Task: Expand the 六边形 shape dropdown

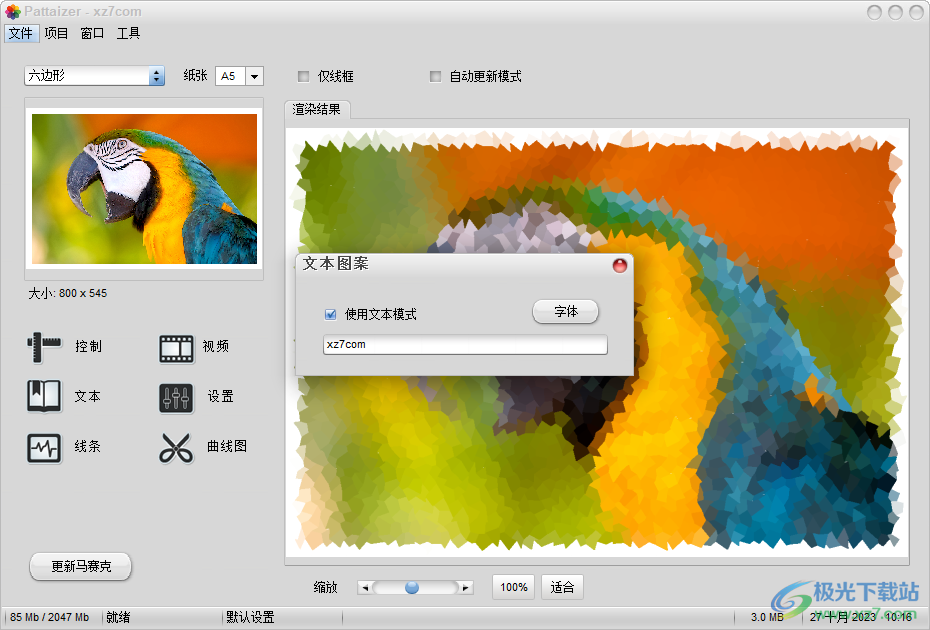Action: [156, 76]
